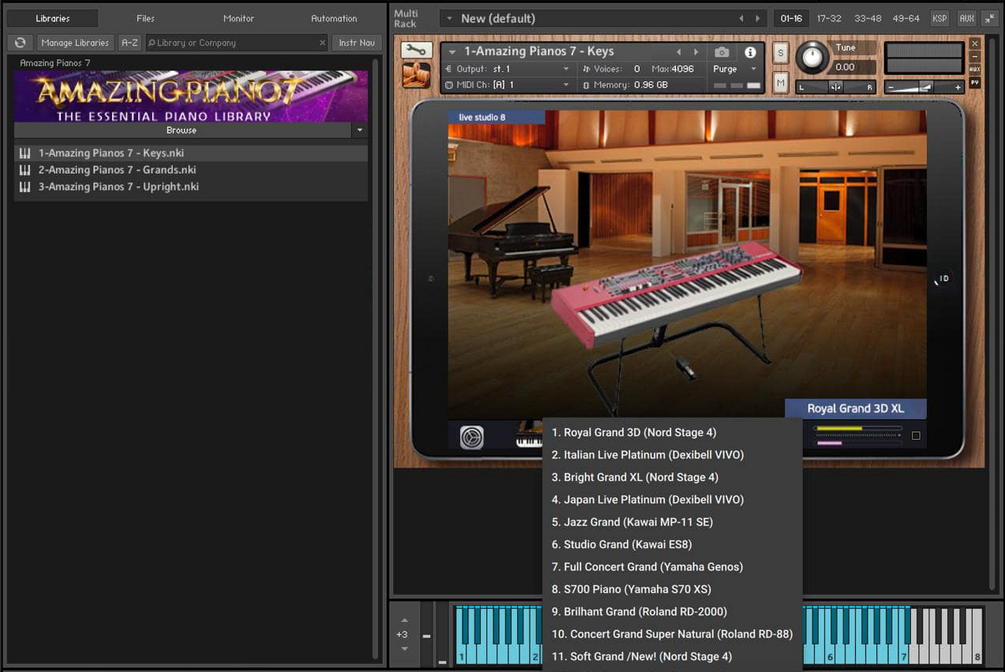Click the 3D rotate icon on tablet edge
Screen dimensions: 1005x672
(x=942, y=279)
